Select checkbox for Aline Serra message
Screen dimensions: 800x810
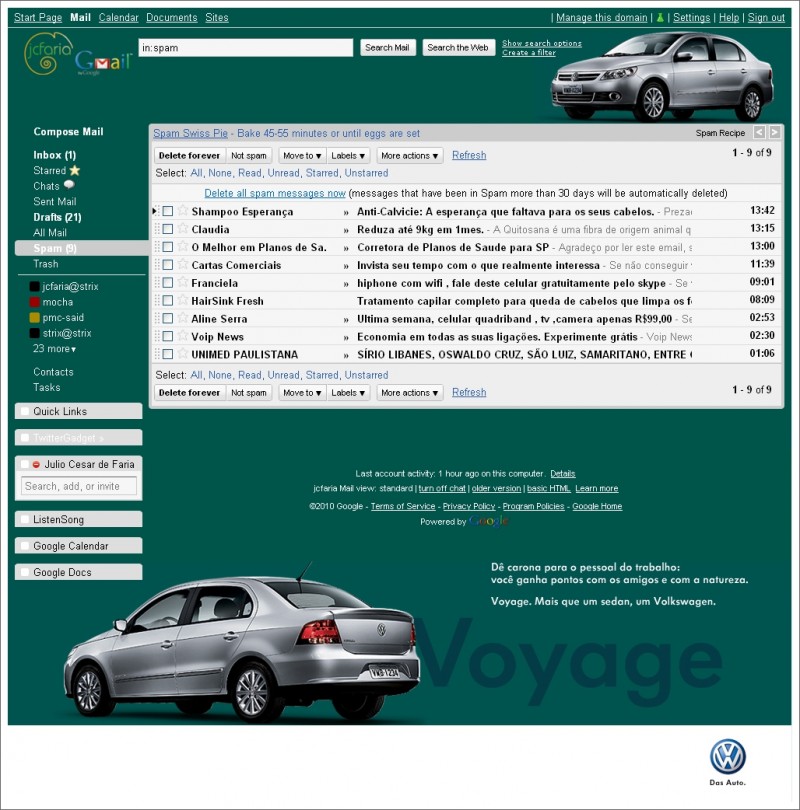[x=168, y=318]
